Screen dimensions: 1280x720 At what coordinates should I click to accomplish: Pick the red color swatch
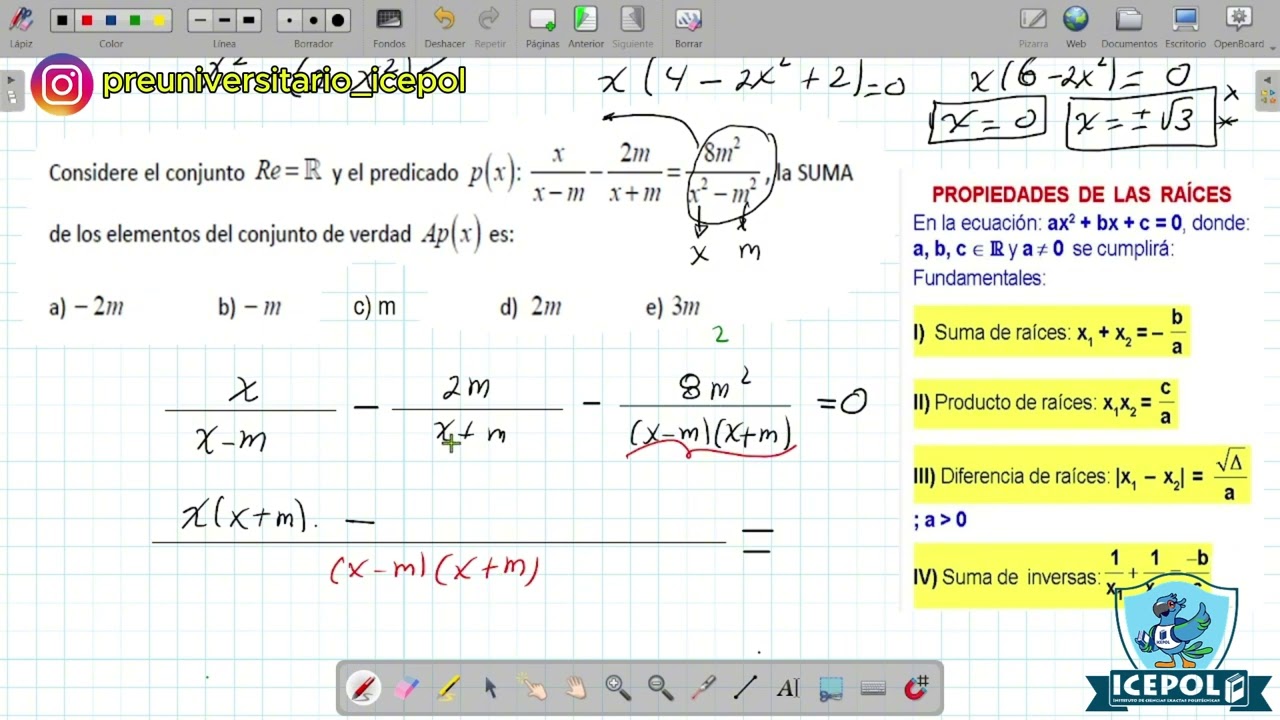click(x=87, y=21)
